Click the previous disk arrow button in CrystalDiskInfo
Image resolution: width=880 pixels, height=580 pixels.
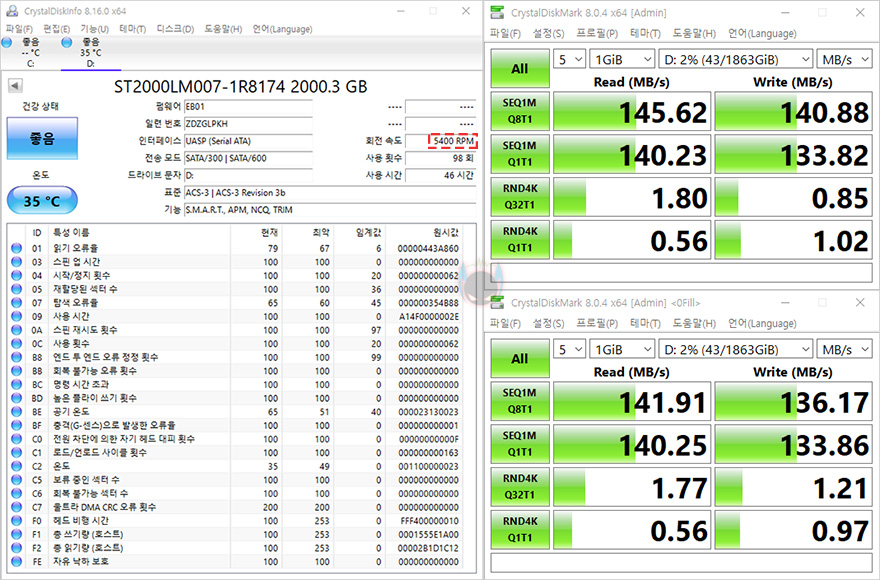[15, 86]
